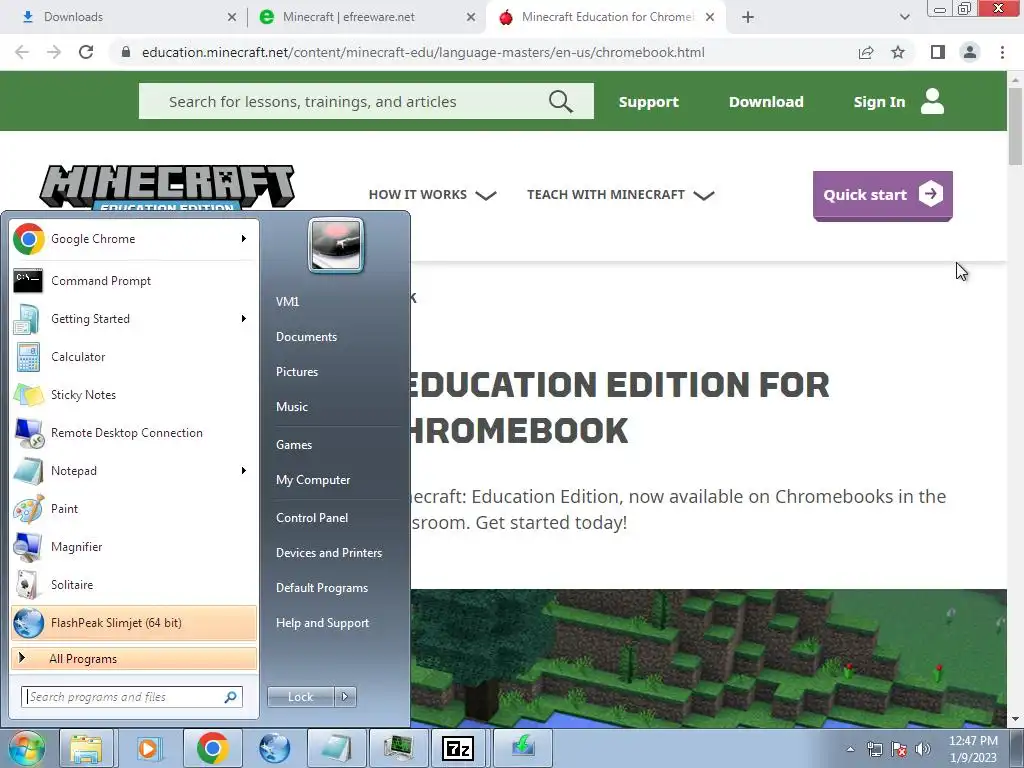This screenshot has height=768, width=1024.
Task: Expand HOW IT WORKS dropdown
Action: [x=432, y=195]
